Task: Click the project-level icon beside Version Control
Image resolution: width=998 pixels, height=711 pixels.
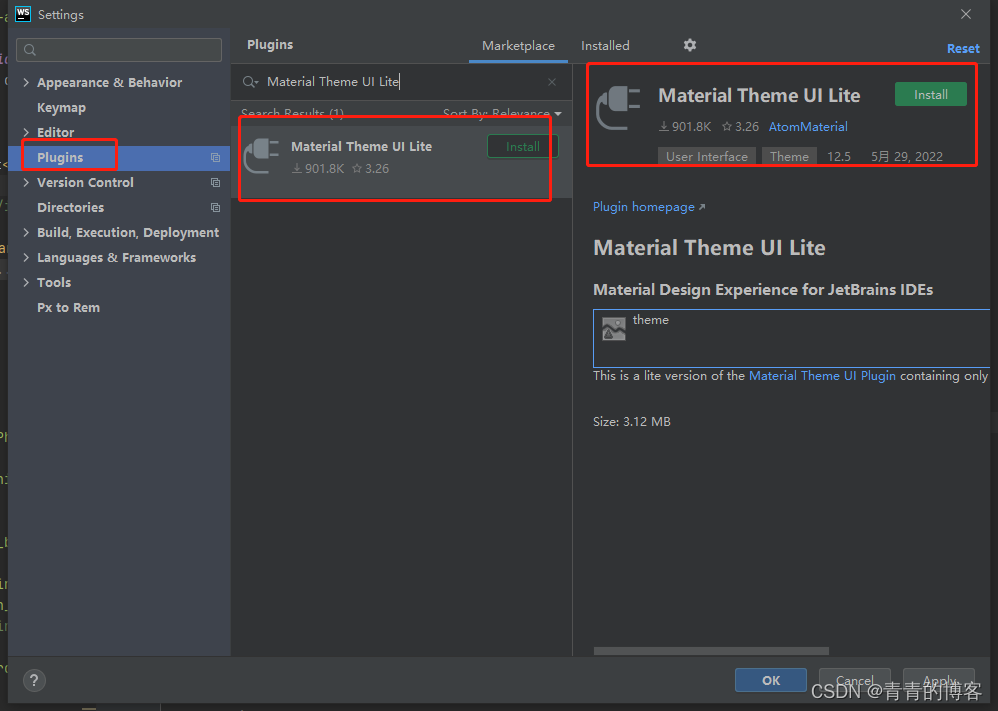Action: click(216, 183)
